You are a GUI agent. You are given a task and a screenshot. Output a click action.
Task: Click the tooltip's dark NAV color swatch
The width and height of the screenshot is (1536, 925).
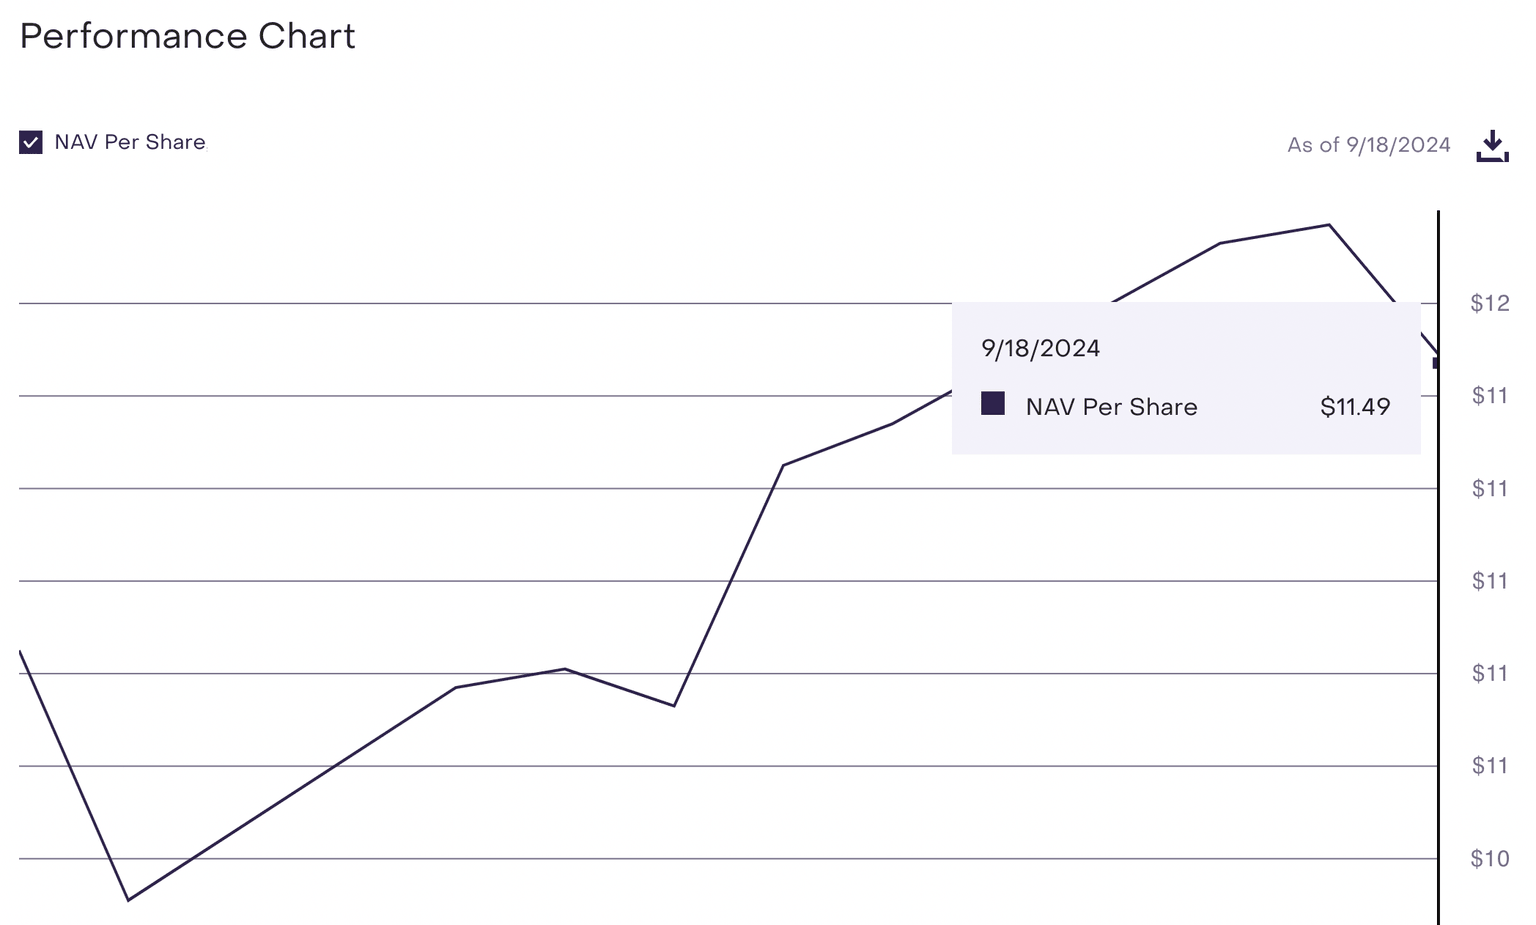(x=993, y=403)
